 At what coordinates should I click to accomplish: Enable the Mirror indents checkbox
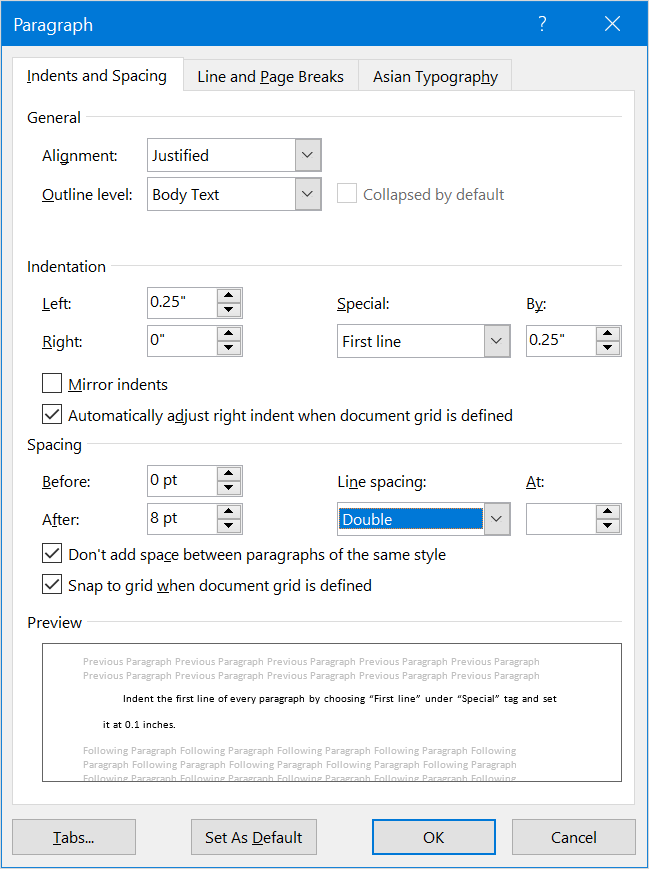pyautogui.click(x=52, y=384)
